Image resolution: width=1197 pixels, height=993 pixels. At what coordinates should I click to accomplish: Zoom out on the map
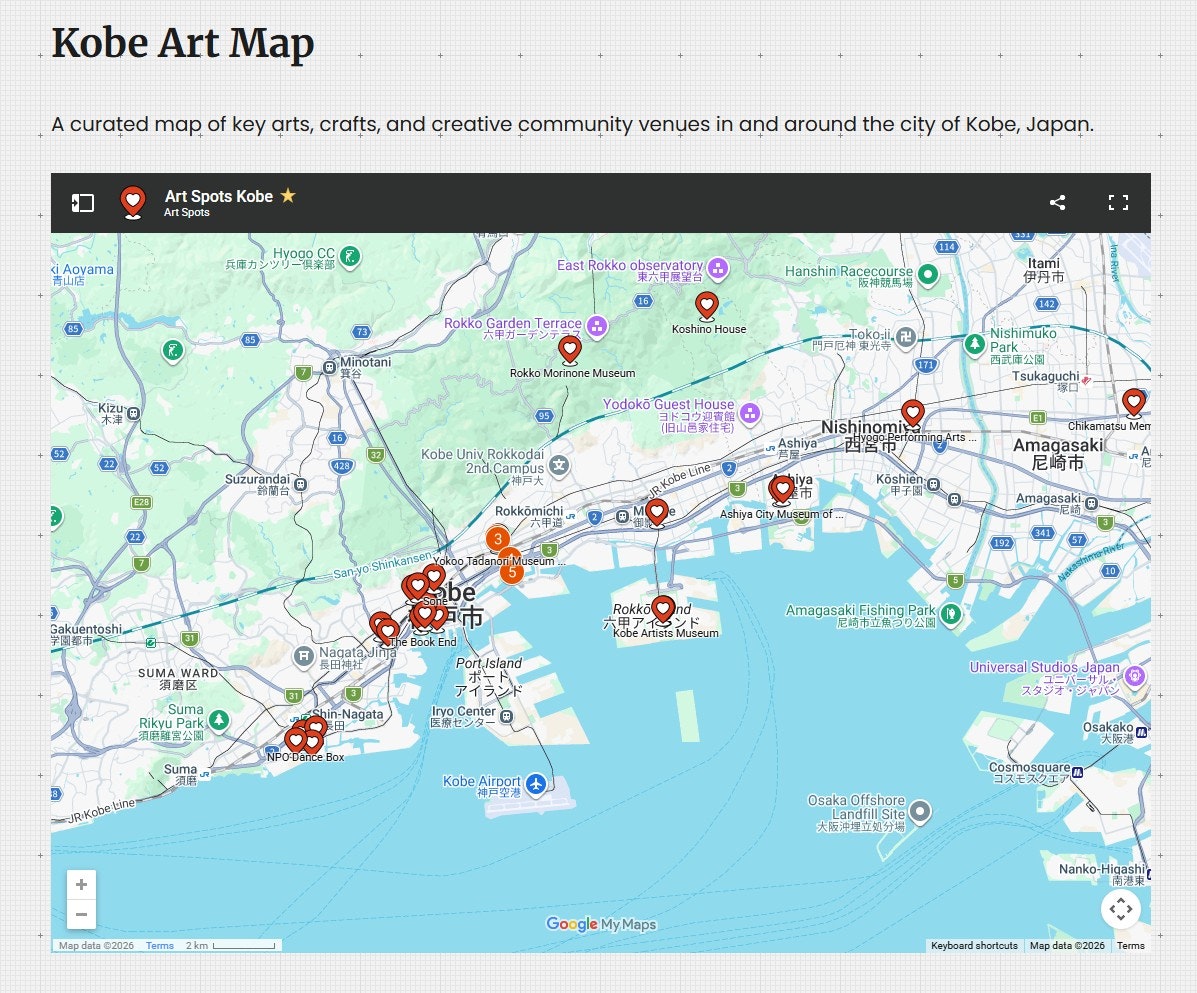pos(82,914)
